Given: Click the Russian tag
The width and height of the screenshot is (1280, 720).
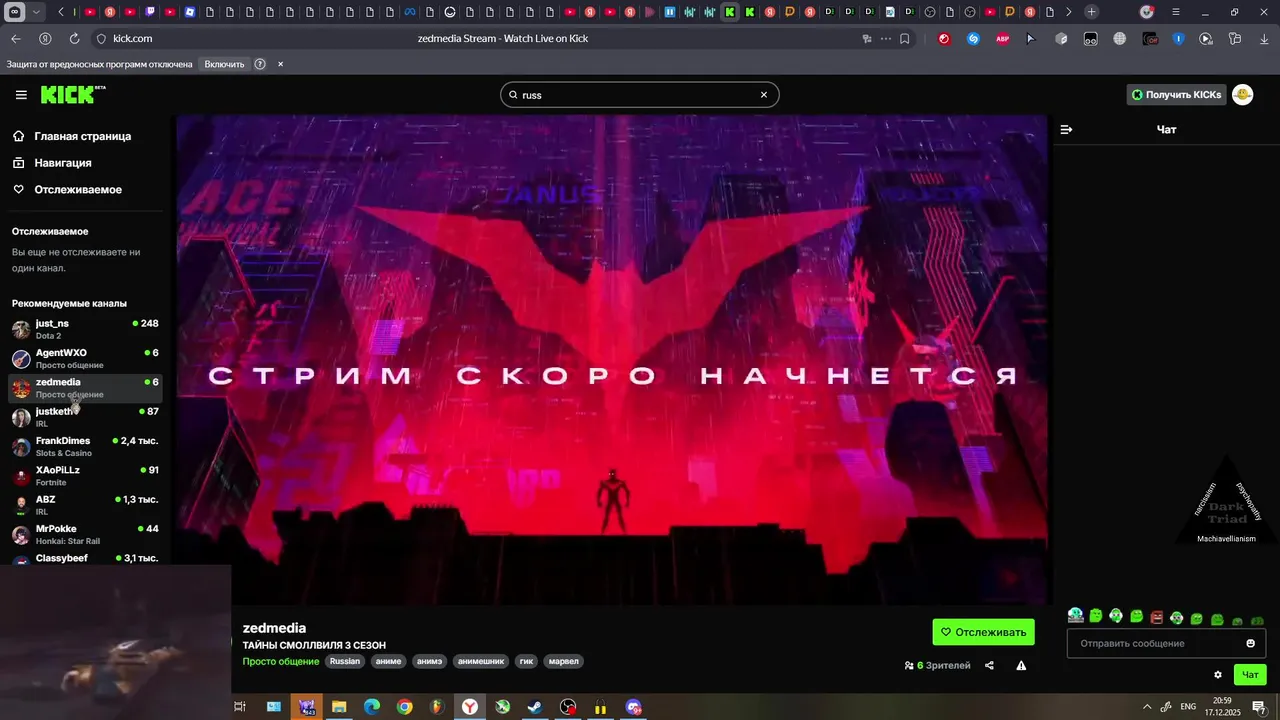Looking at the screenshot, I should (345, 661).
